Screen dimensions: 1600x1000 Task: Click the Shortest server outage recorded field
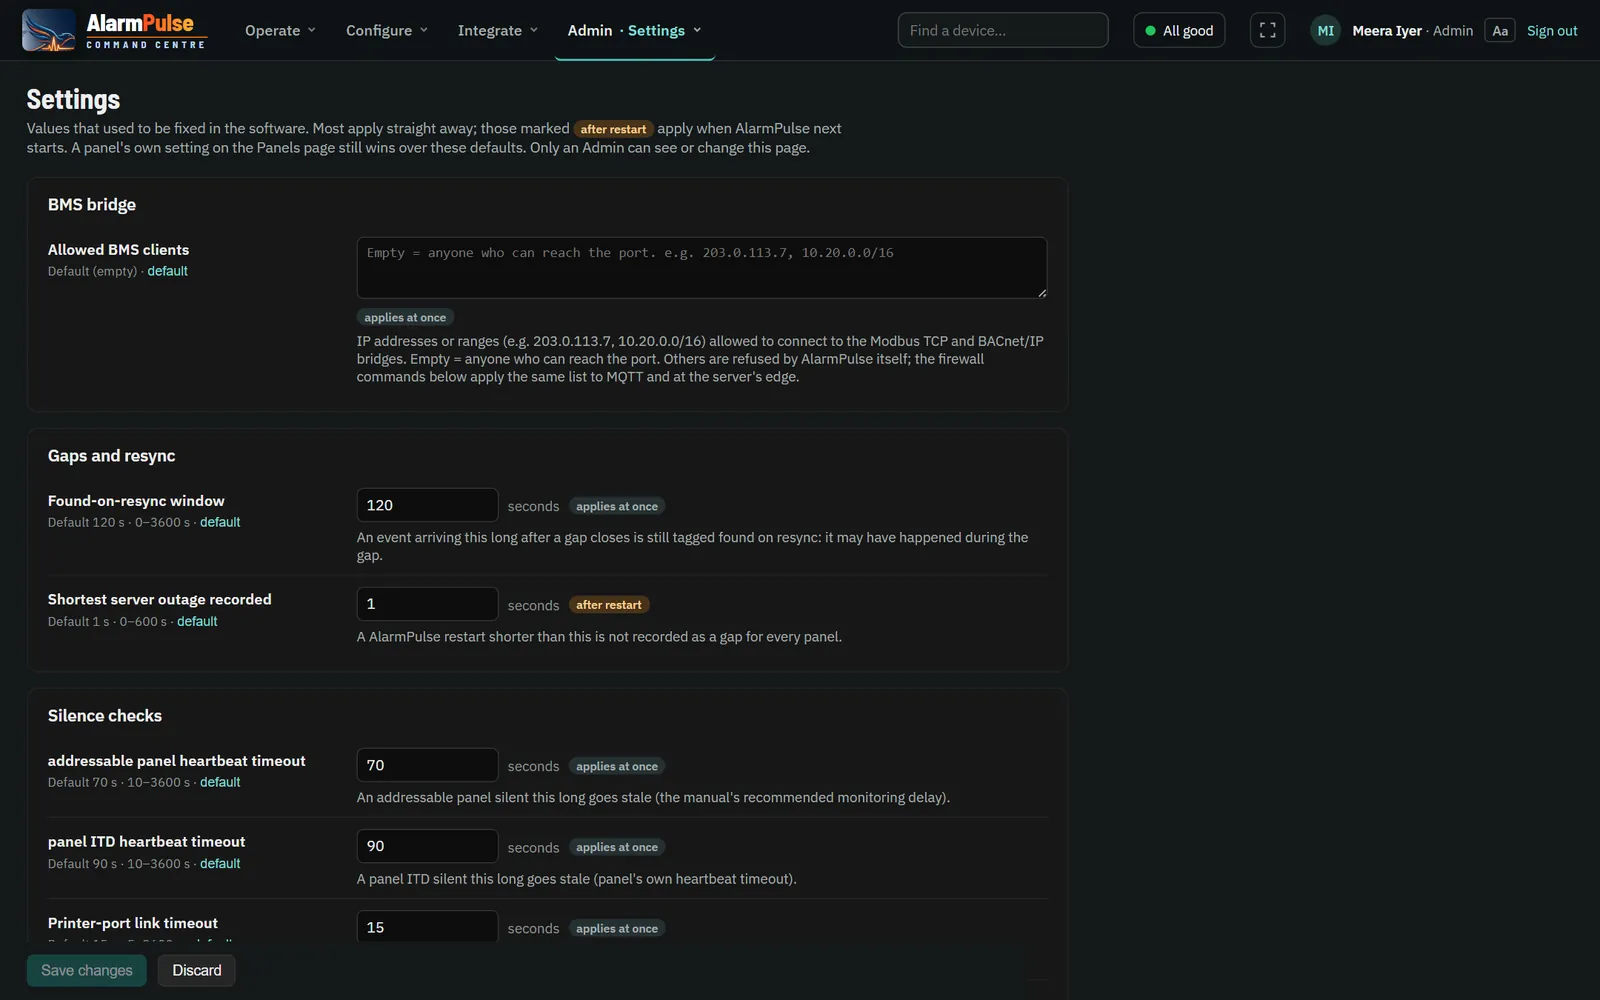pyautogui.click(x=427, y=604)
